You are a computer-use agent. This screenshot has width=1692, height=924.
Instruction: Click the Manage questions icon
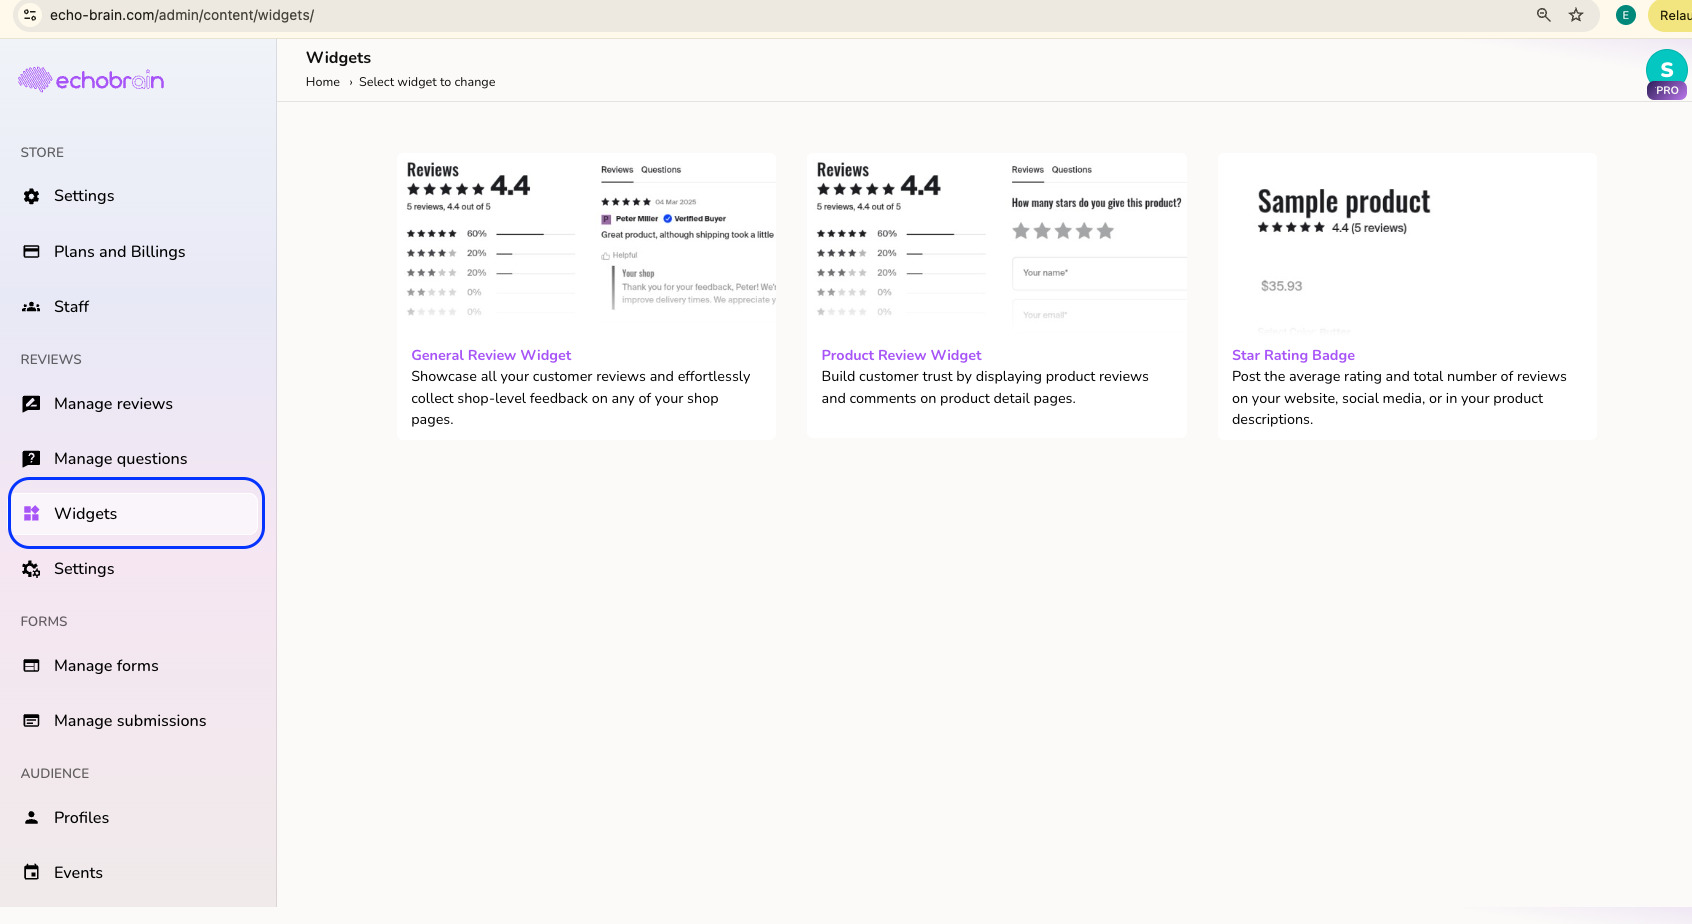pos(32,459)
